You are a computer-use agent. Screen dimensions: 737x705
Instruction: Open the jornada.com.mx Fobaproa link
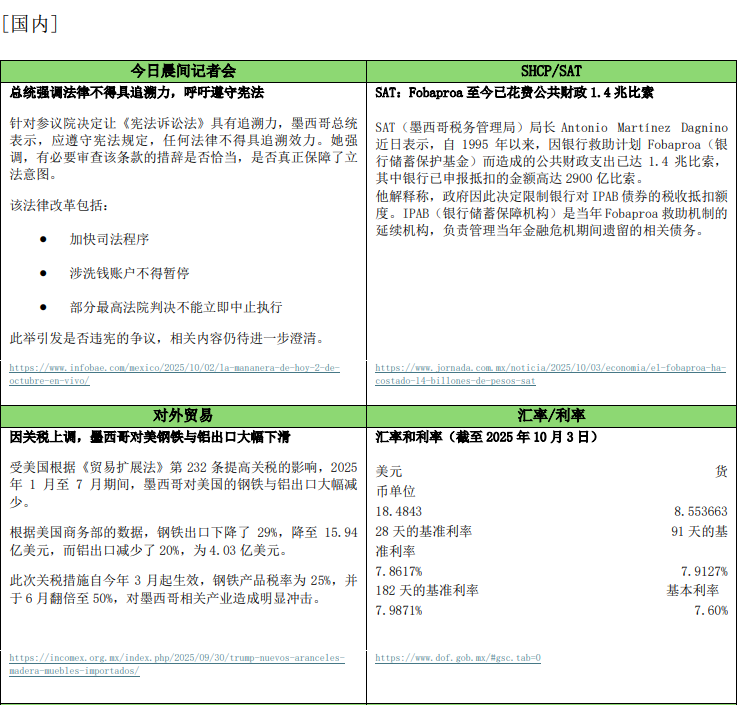click(x=550, y=368)
